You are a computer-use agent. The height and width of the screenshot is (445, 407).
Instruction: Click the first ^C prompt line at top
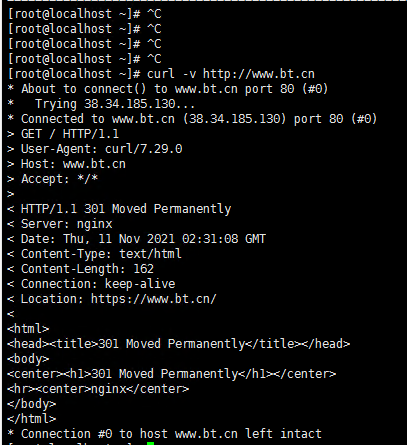[84, 14]
